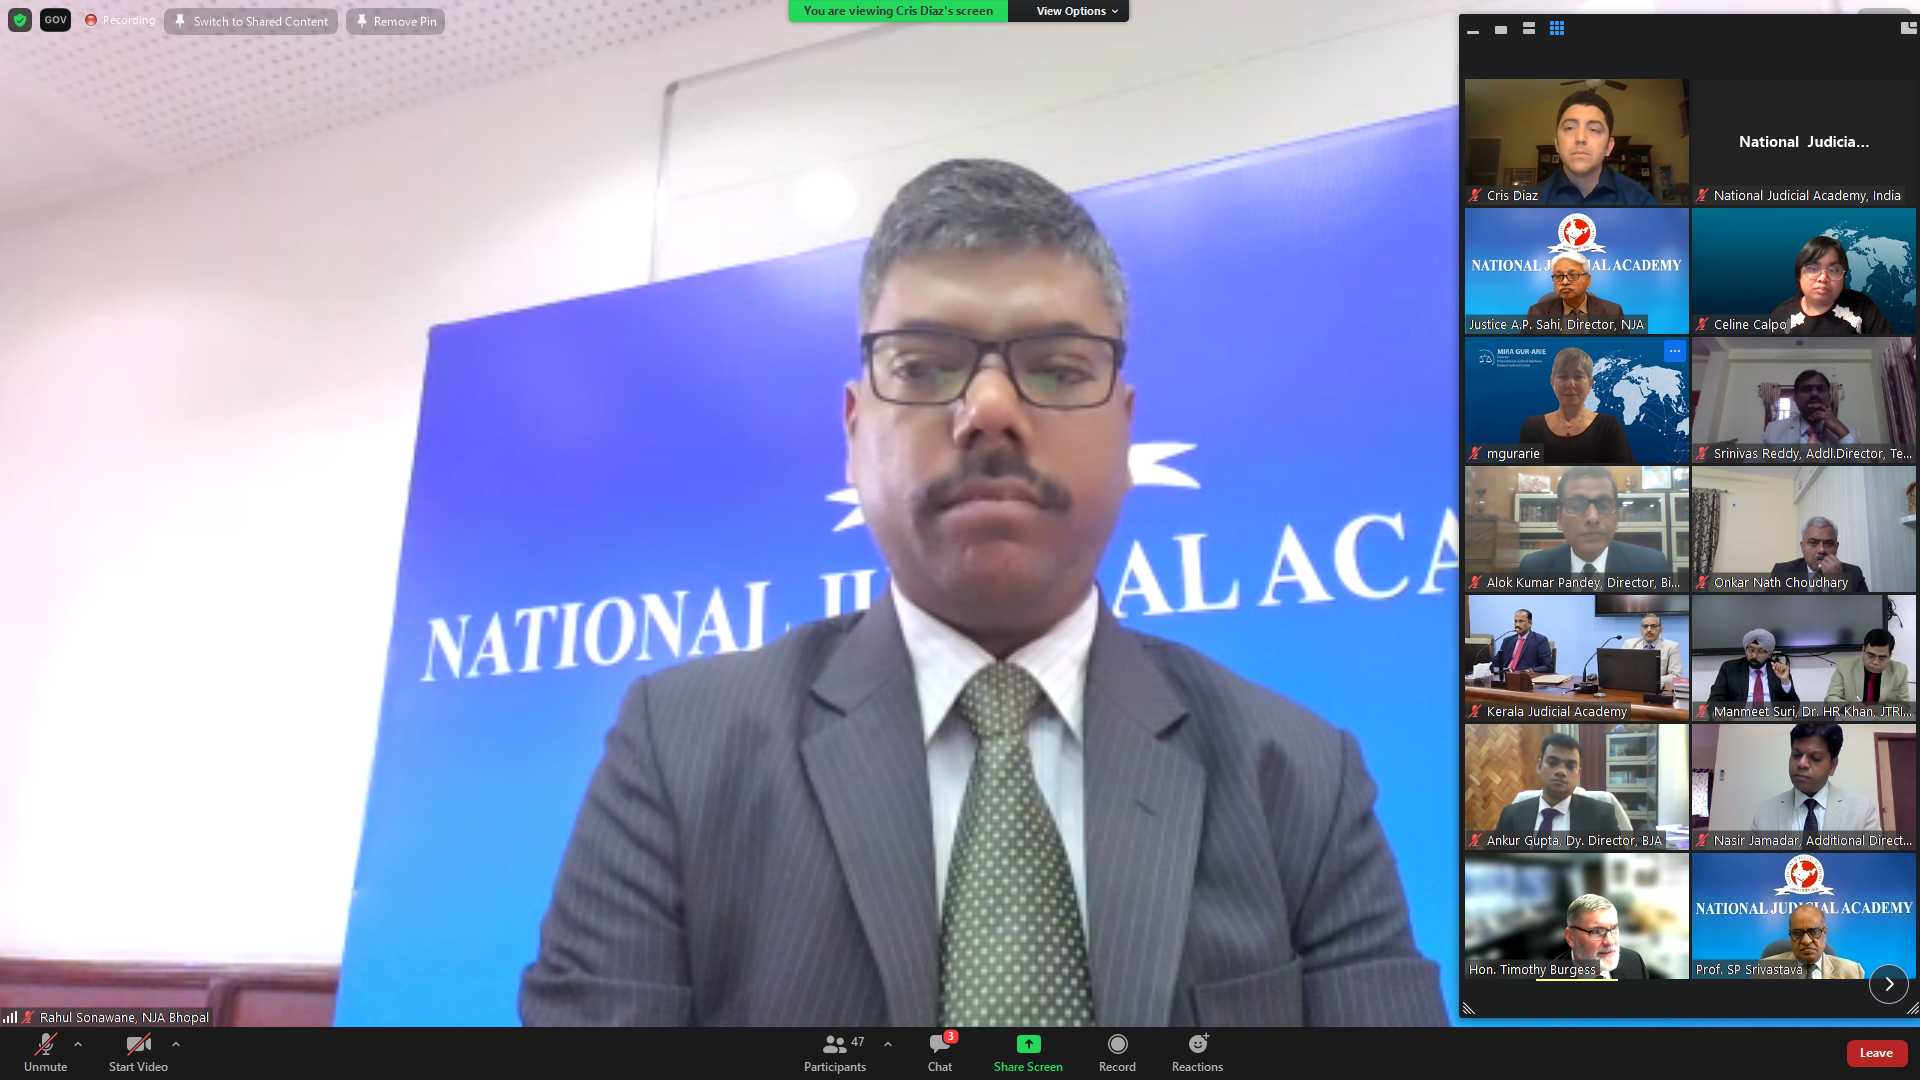Click the green encryption shield icon
The width and height of the screenshot is (1920, 1080).
(19, 20)
